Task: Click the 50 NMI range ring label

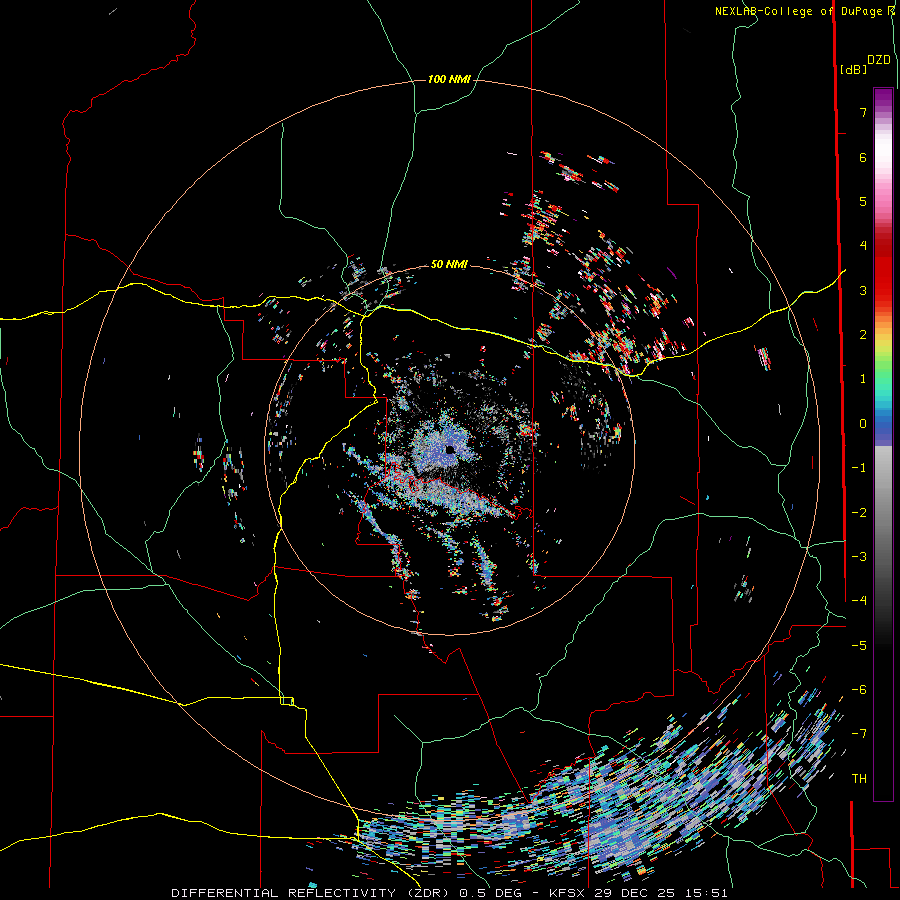Action: 449,264
